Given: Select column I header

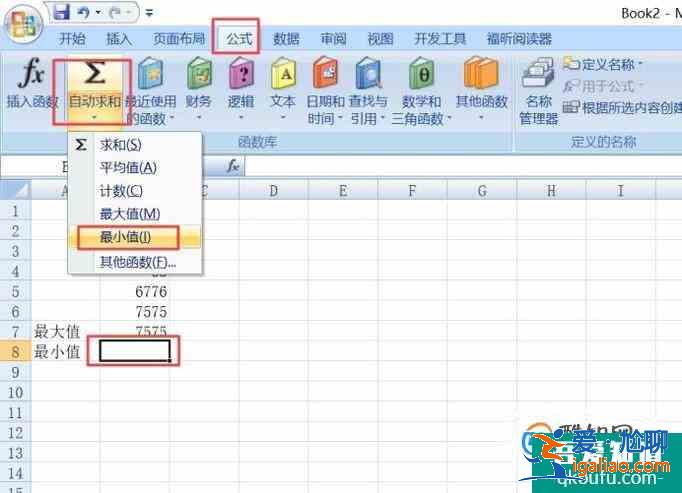Looking at the screenshot, I should click(620, 190).
